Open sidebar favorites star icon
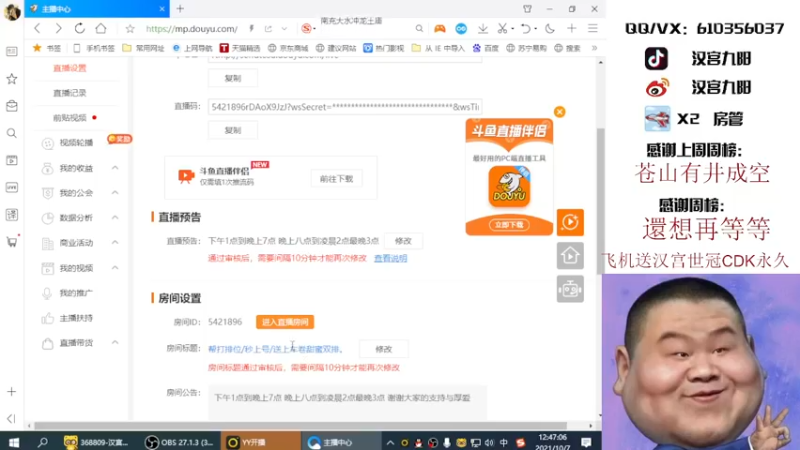800x450 pixels. click(11, 79)
